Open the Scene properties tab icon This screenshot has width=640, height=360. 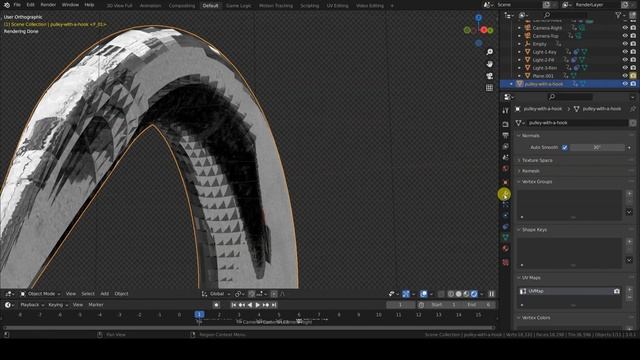point(505,157)
